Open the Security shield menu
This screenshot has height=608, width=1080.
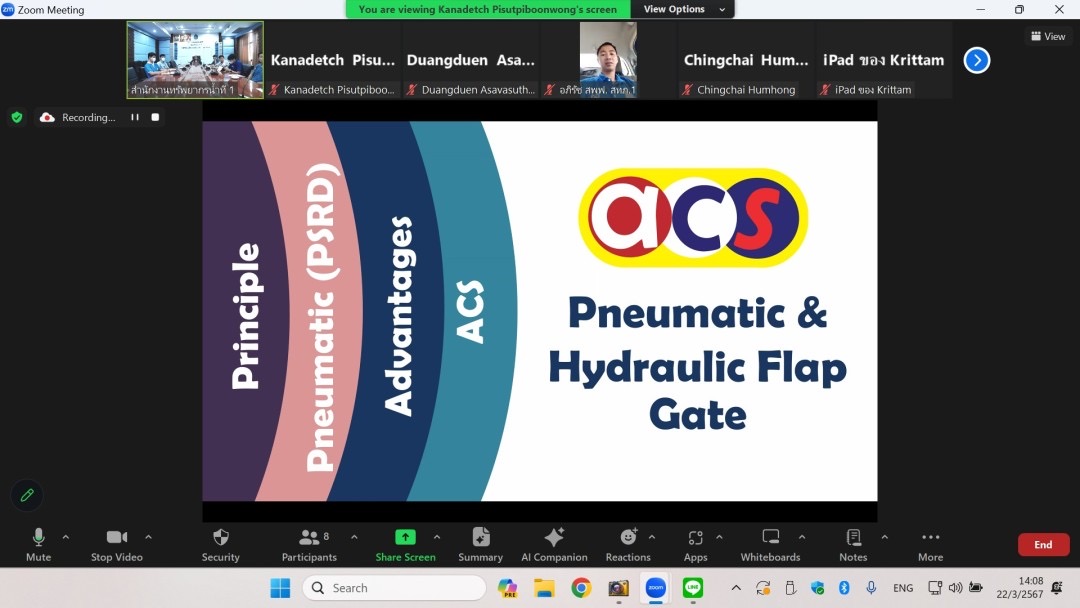(220, 545)
